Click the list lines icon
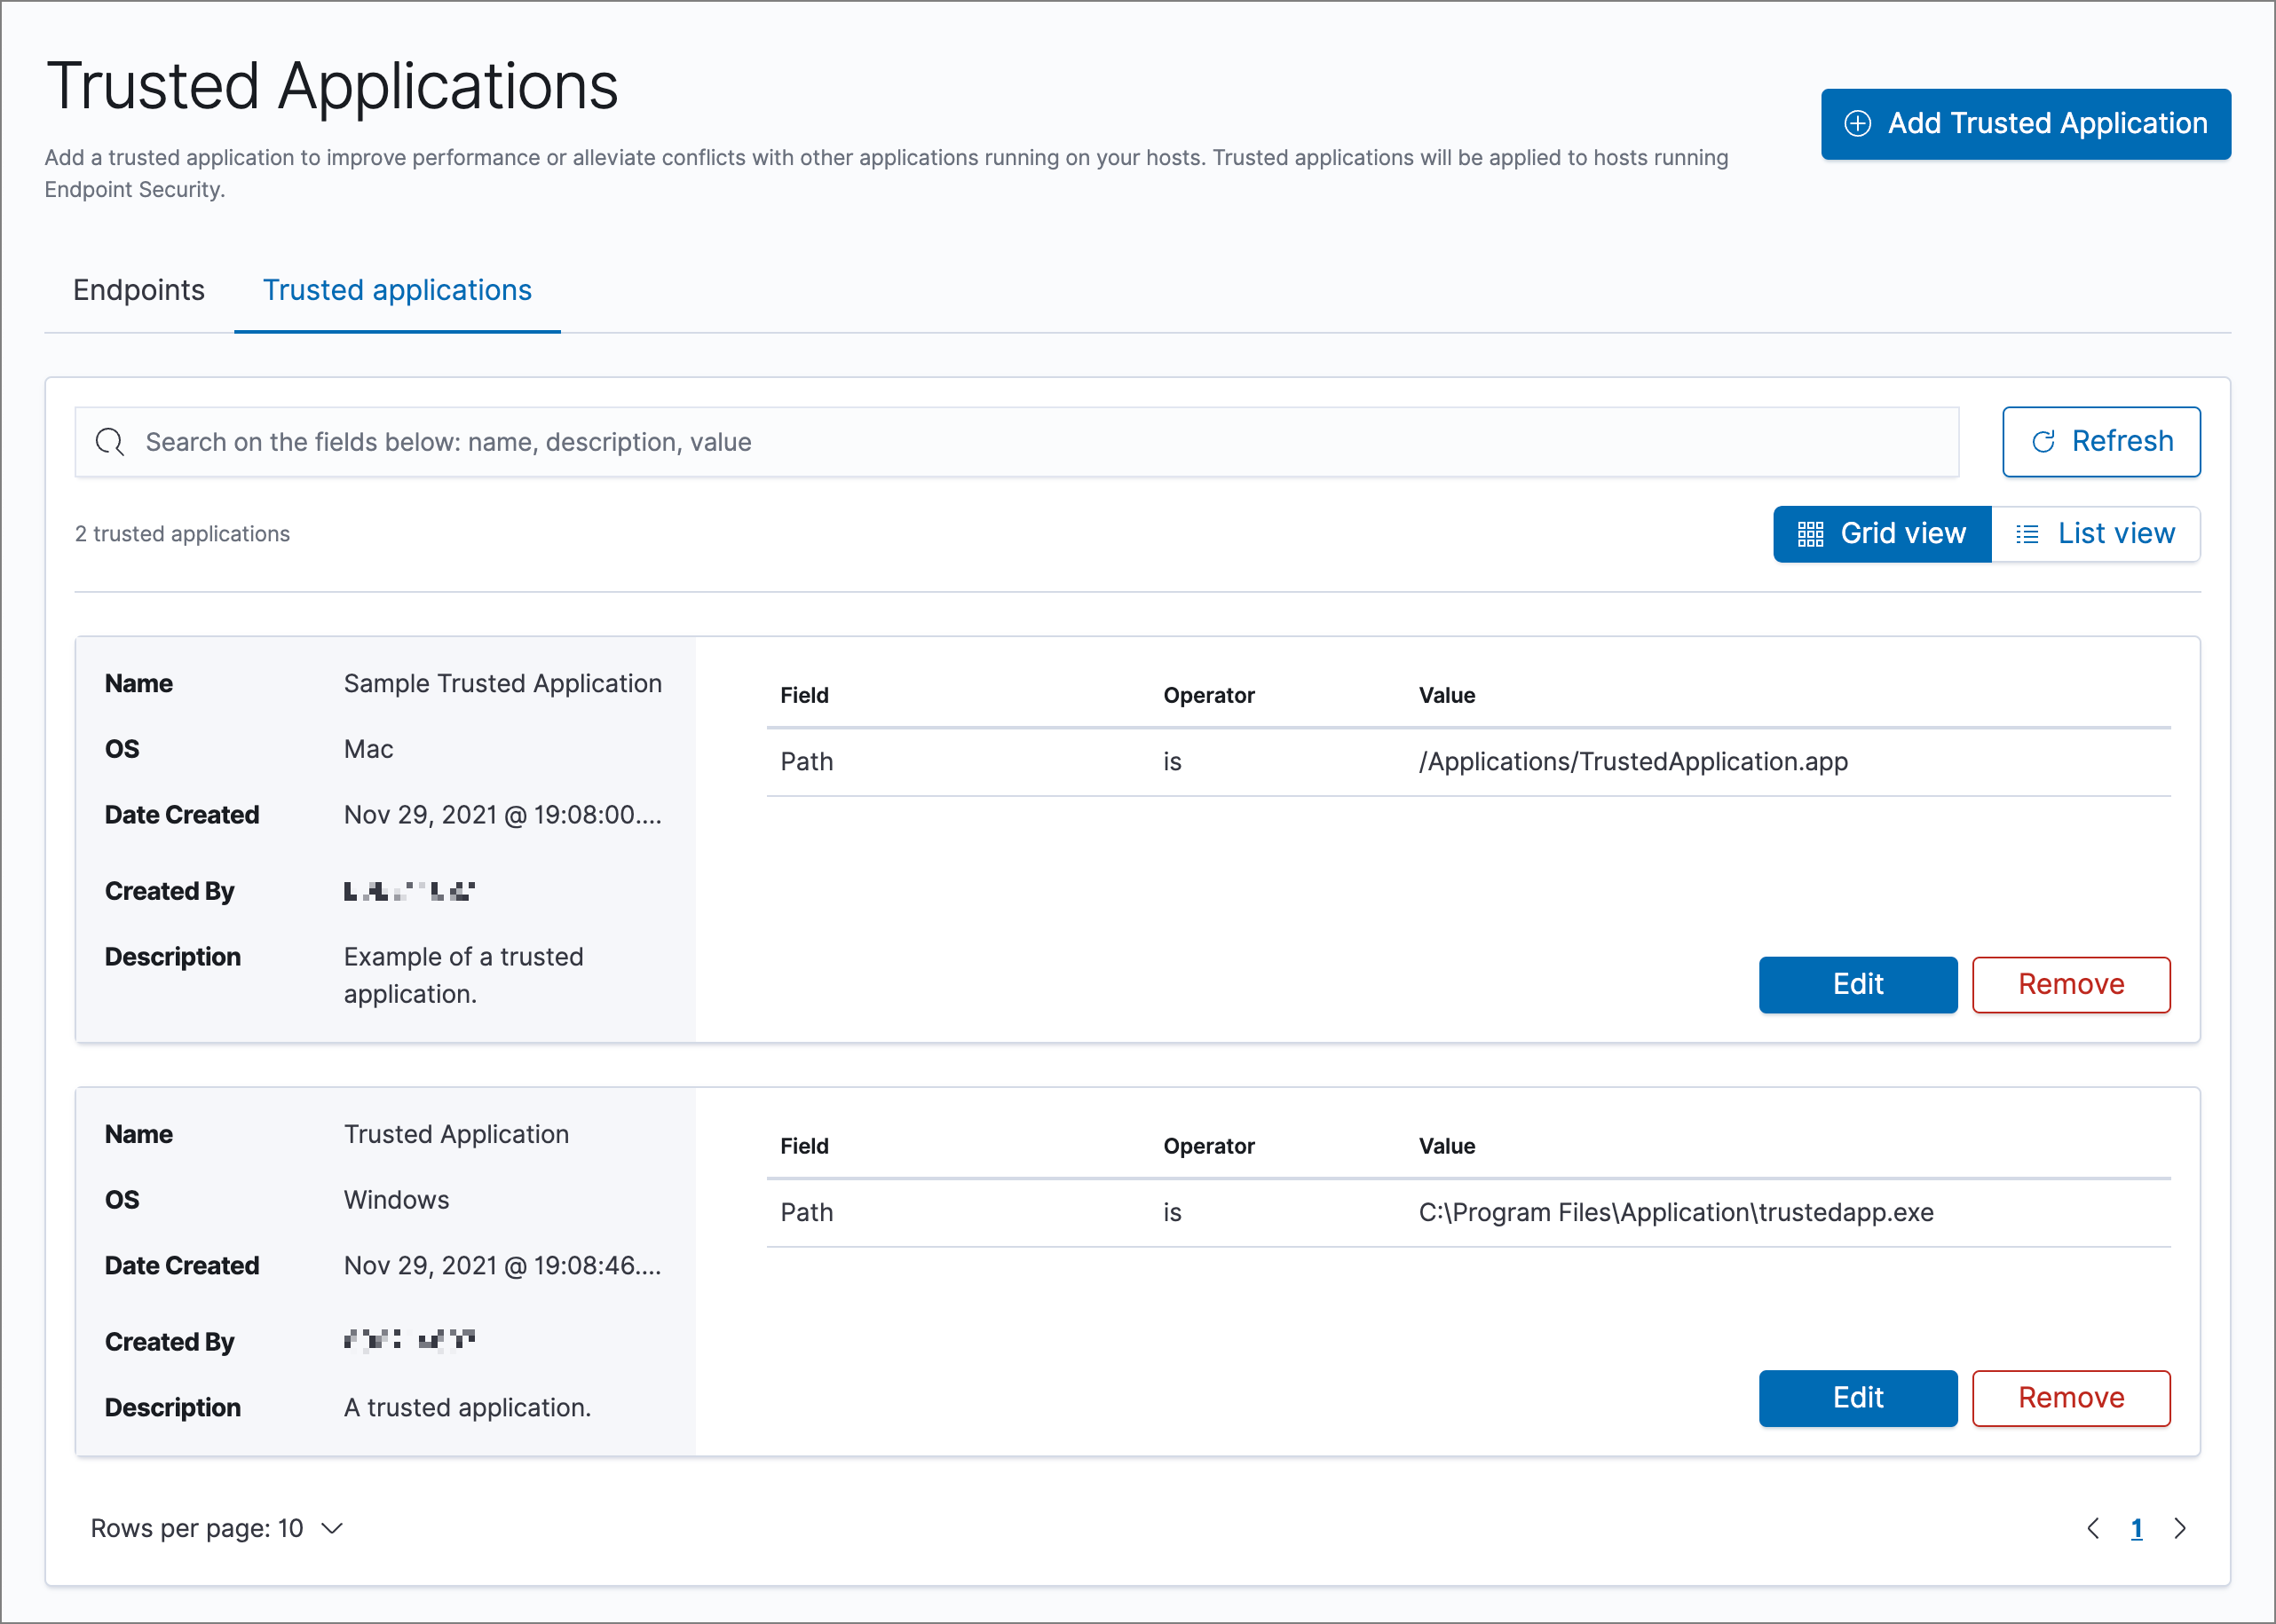Screen dimensions: 2276x1624 (2027, 534)
